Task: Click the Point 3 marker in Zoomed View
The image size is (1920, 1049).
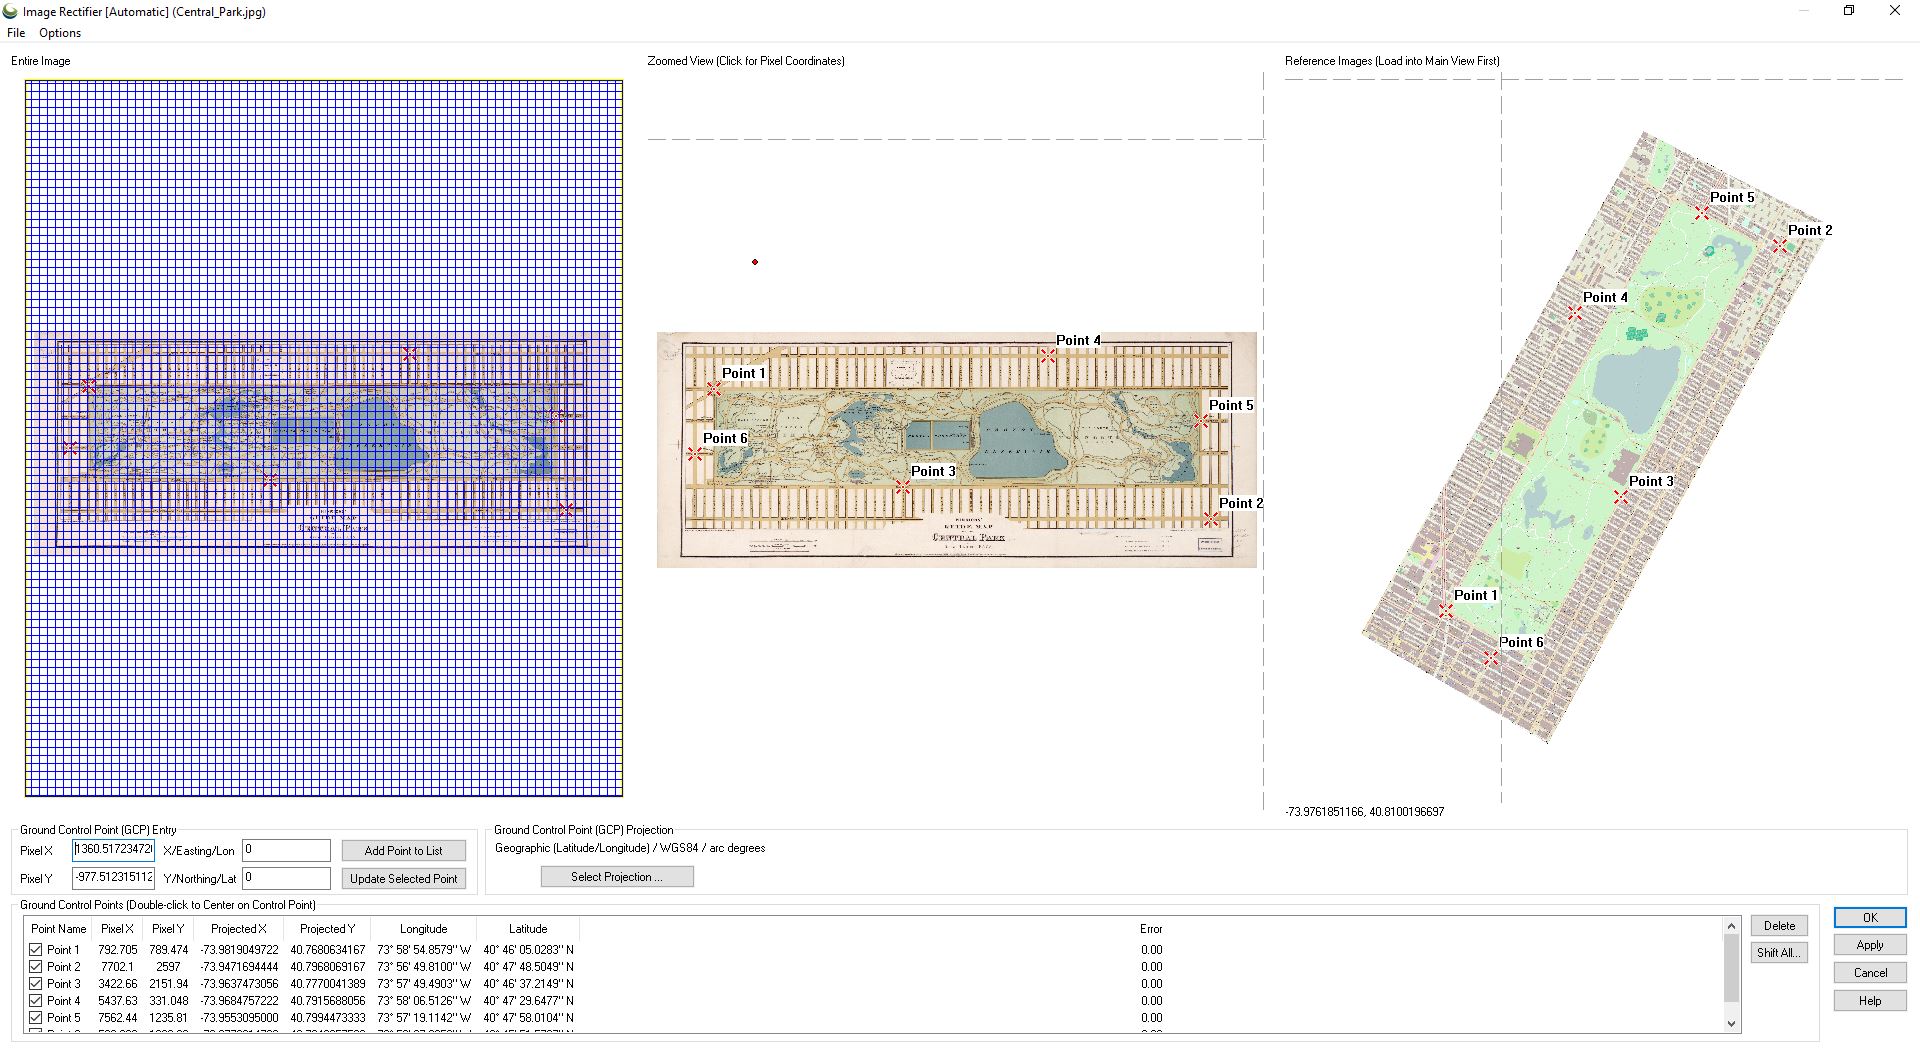Action: tap(903, 487)
